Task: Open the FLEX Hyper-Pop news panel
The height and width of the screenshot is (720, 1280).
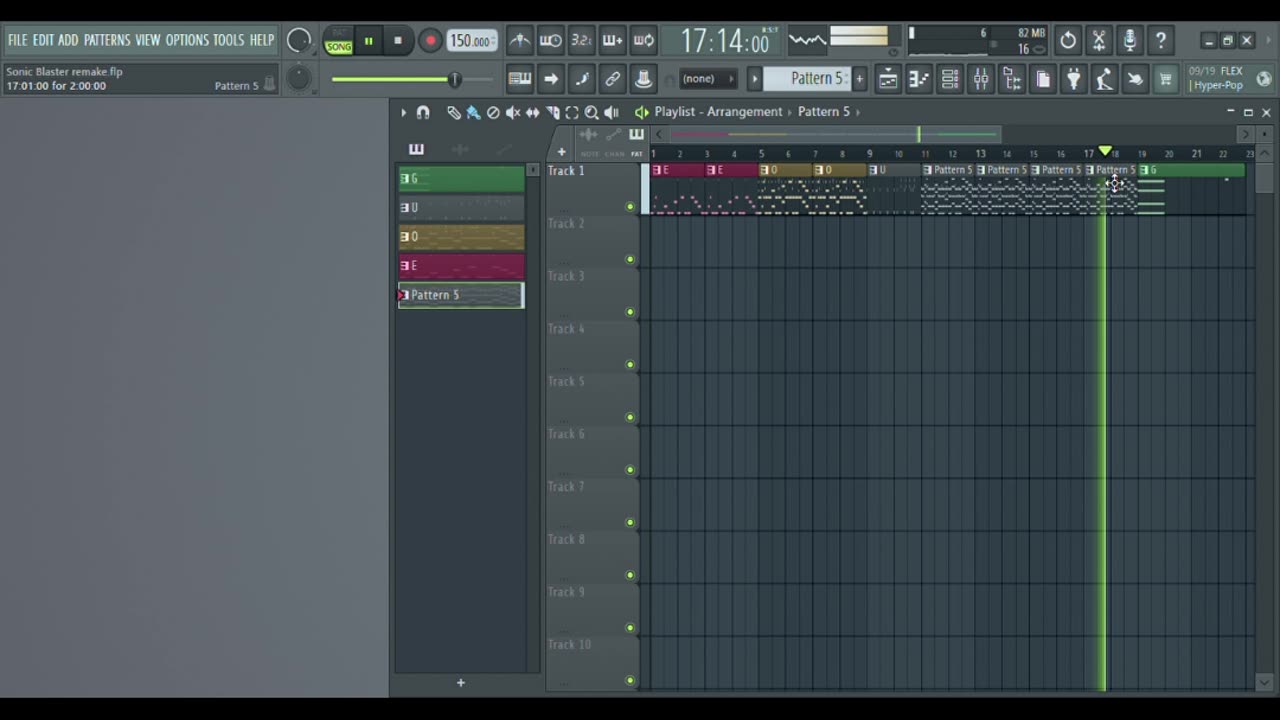Action: 1229,79
